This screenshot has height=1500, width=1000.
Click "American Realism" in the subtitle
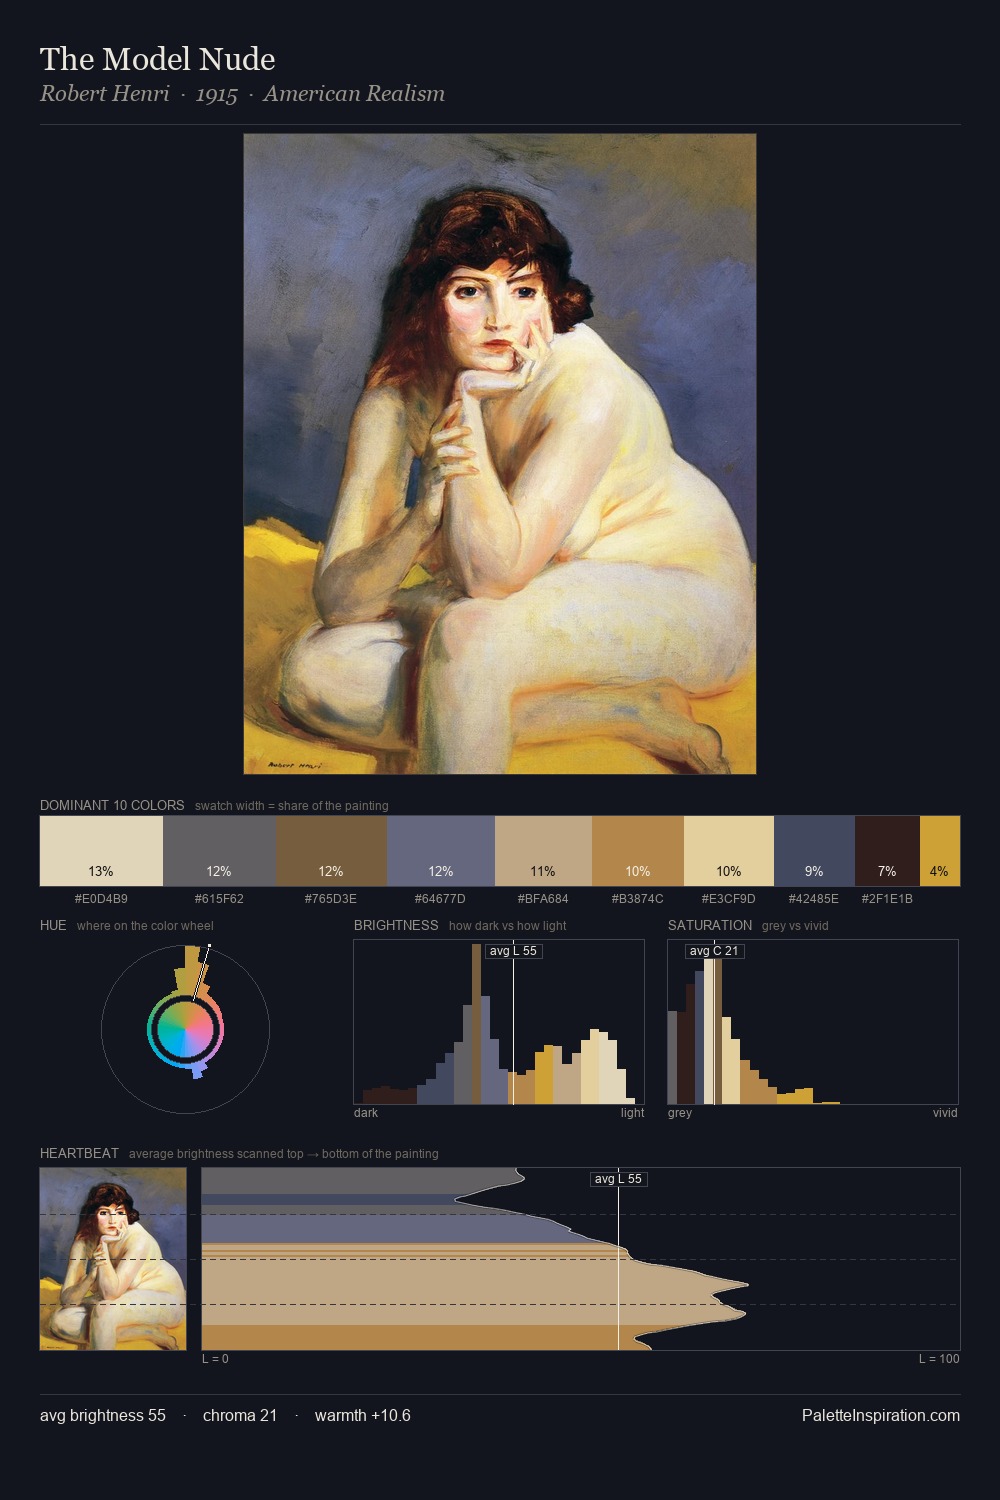(354, 94)
